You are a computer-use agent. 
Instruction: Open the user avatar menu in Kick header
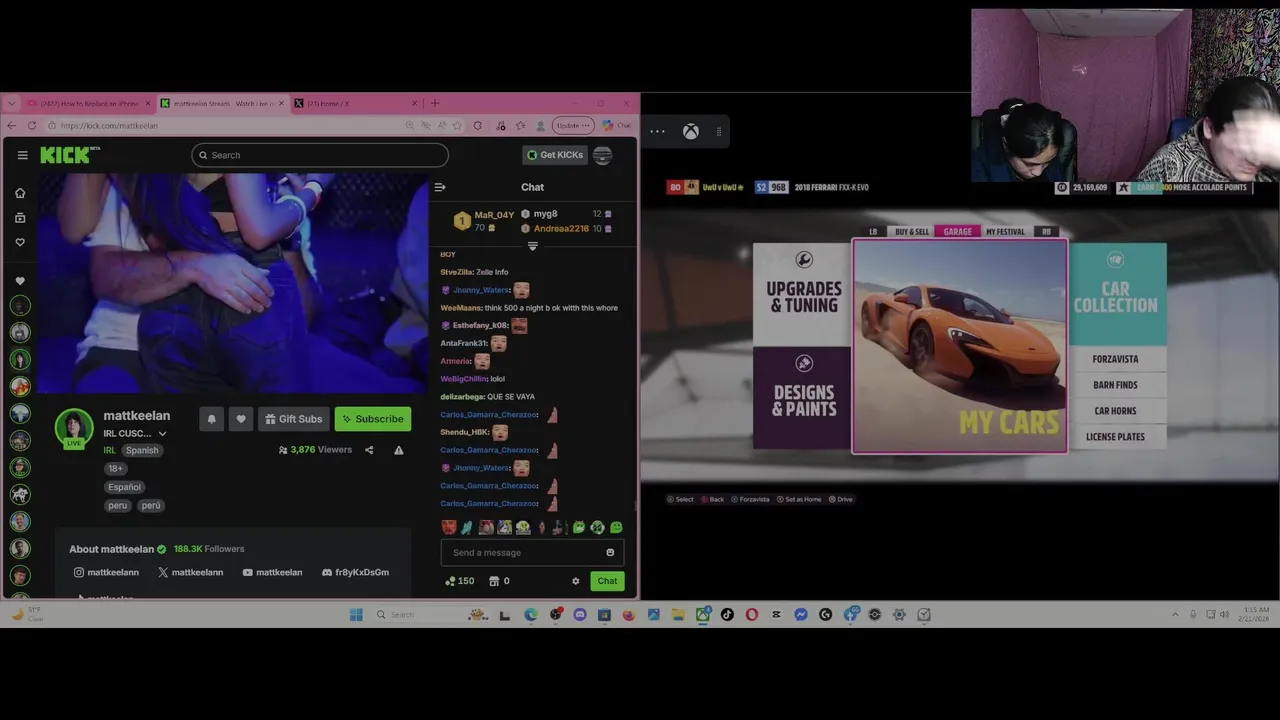[x=602, y=155]
